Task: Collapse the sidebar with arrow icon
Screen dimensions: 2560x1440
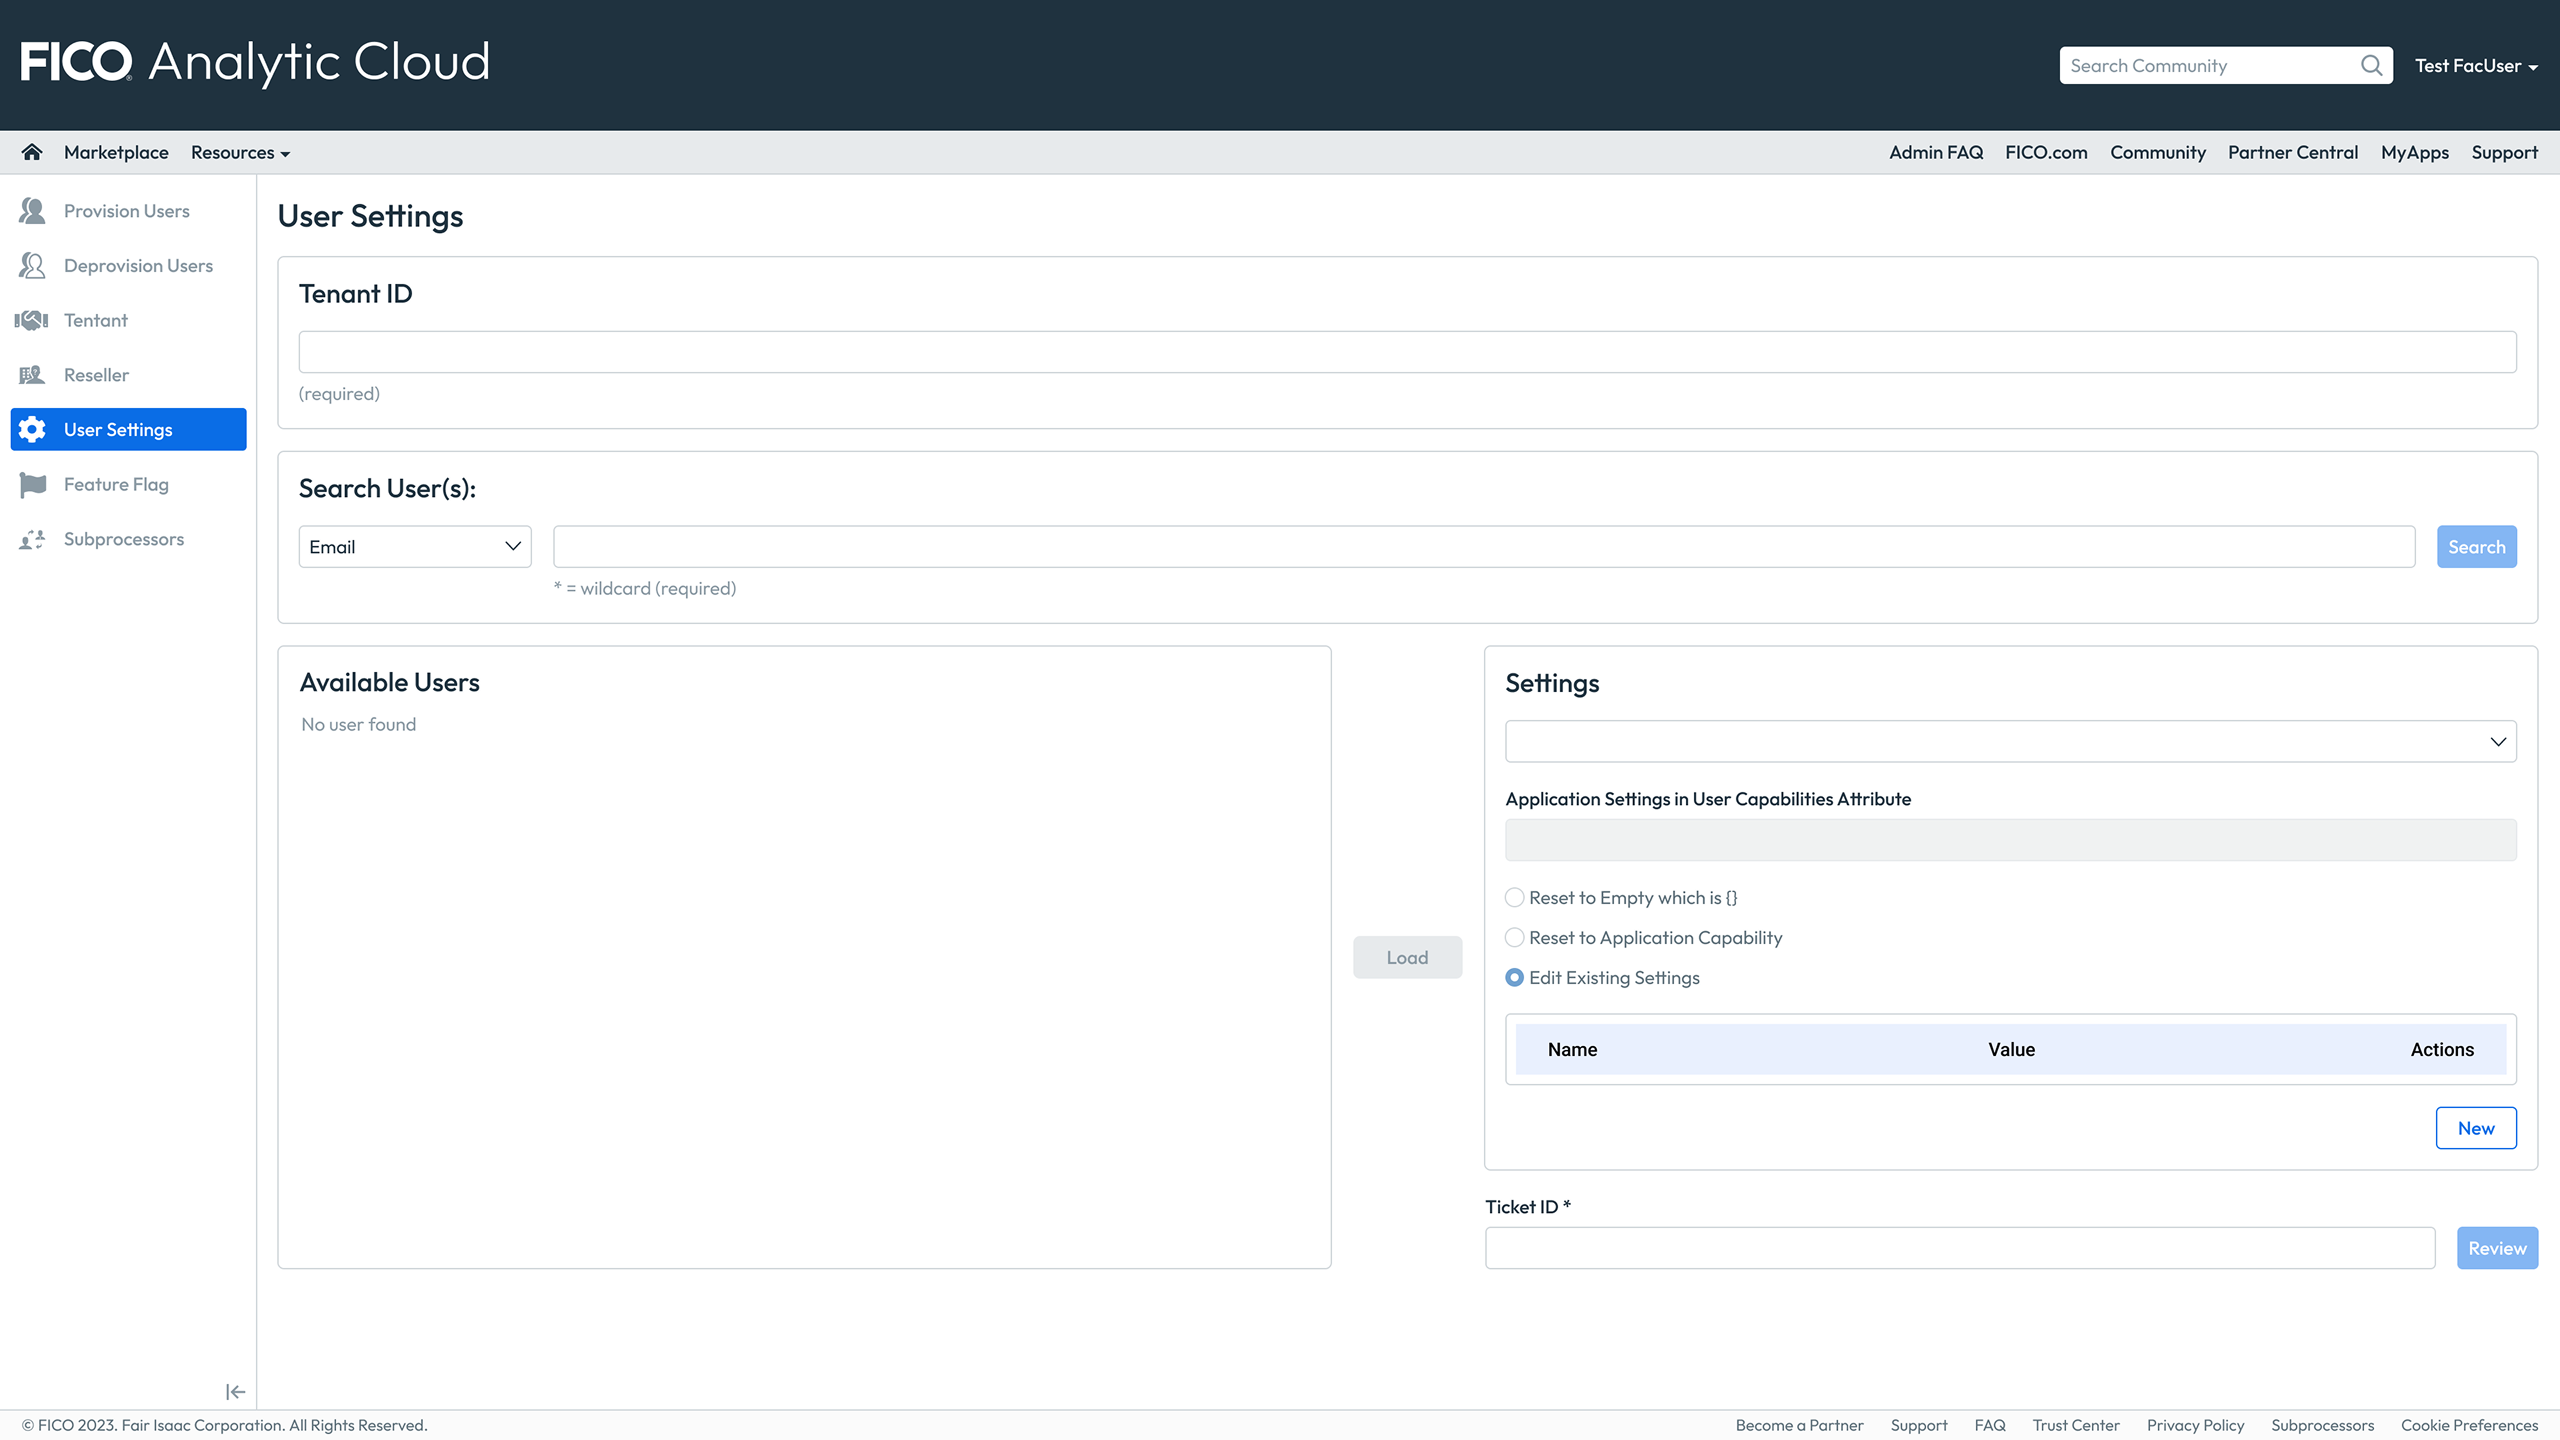Action: [x=235, y=1392]
